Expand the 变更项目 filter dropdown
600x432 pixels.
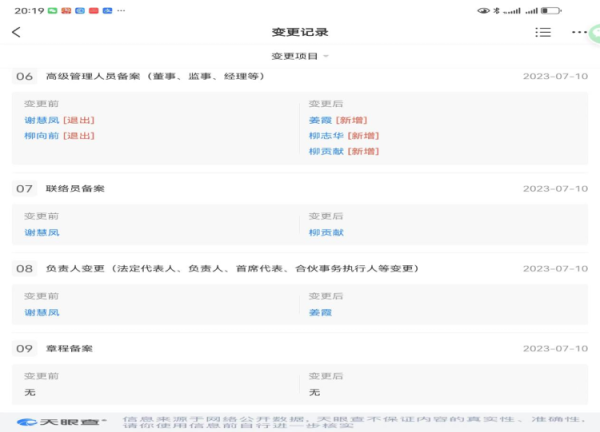click(300, 56)
